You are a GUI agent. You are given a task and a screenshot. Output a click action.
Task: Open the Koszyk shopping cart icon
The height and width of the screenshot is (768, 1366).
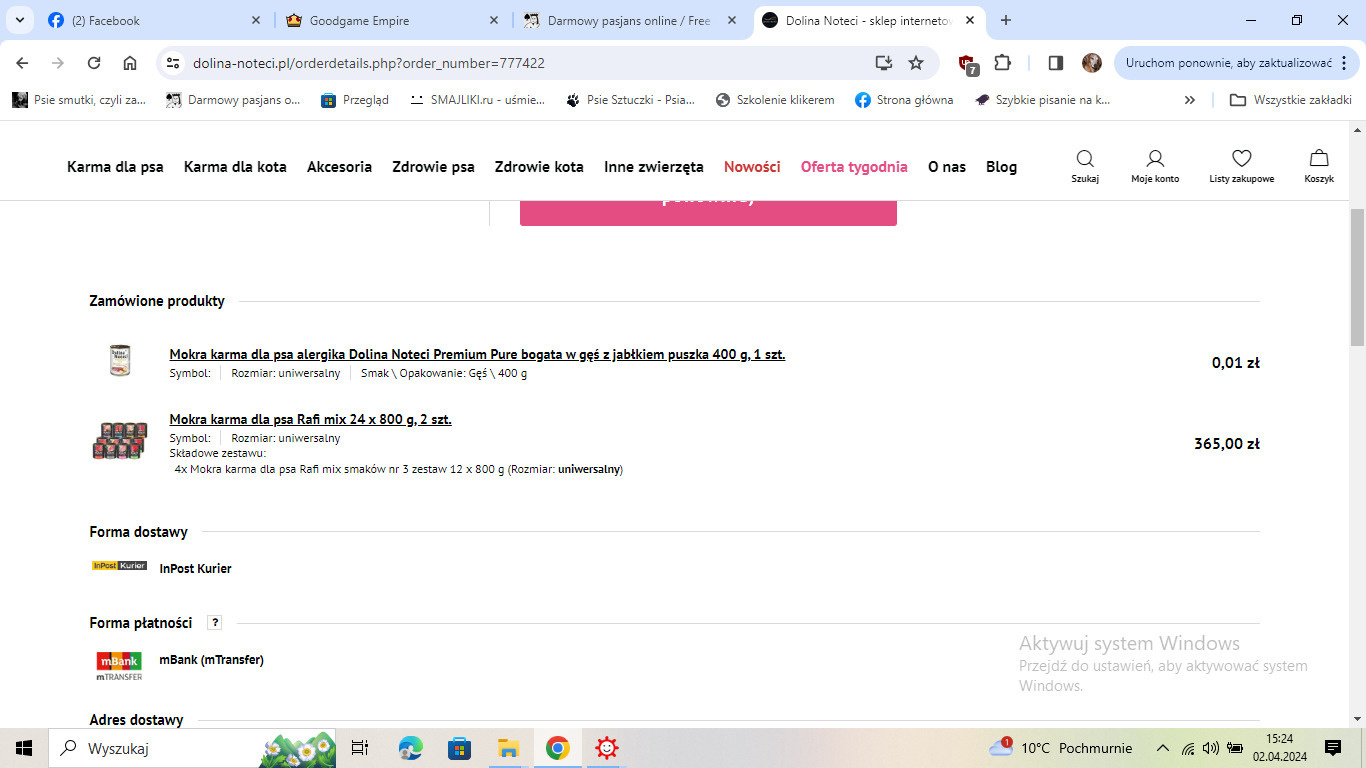click(x=1319, y=160)
